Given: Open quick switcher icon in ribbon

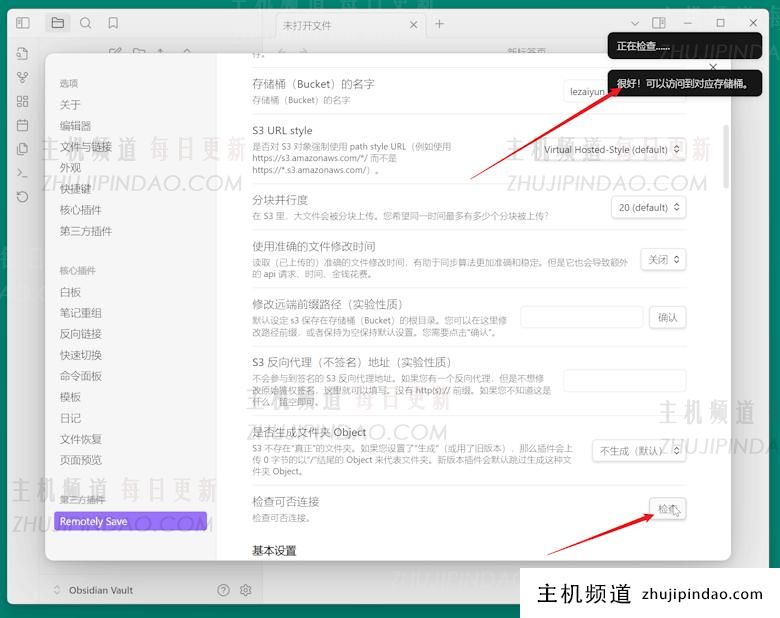Looking at the screenshot, I should tap(22, 53).
